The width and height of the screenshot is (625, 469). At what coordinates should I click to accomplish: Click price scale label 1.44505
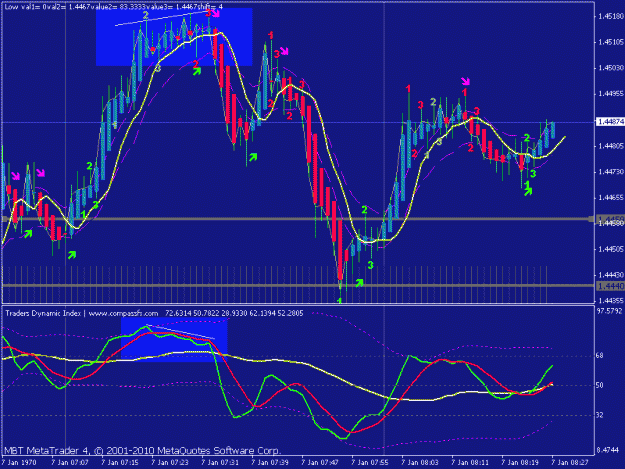(610, 249)
